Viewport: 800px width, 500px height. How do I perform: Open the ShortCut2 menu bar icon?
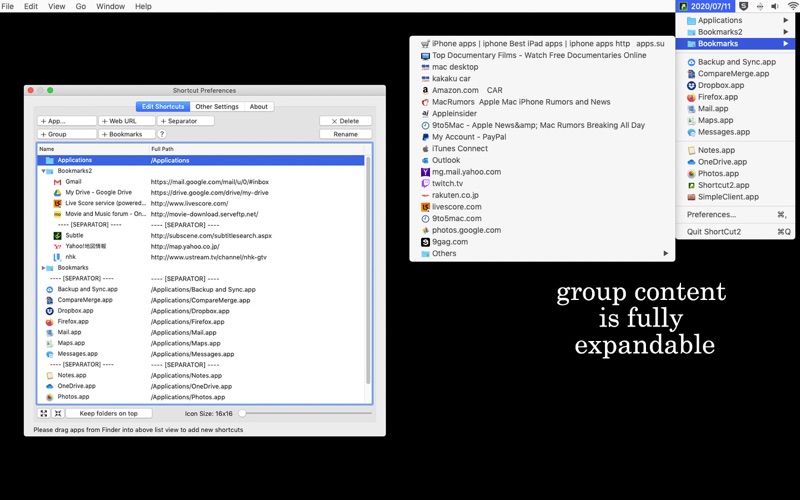coord(683,6)
